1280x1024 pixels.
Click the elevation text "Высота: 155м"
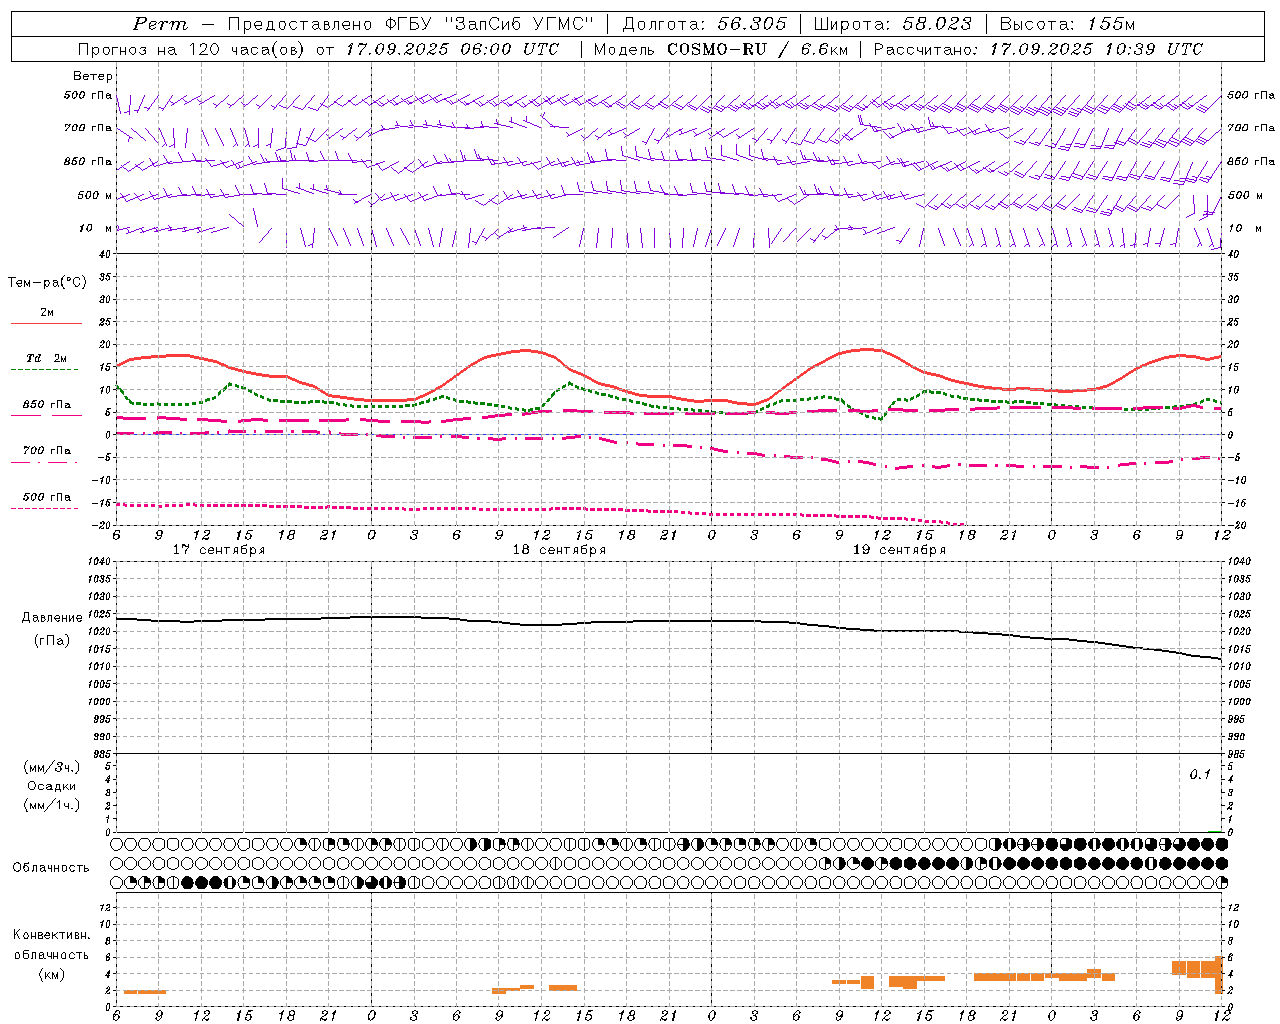point(1068,24)
